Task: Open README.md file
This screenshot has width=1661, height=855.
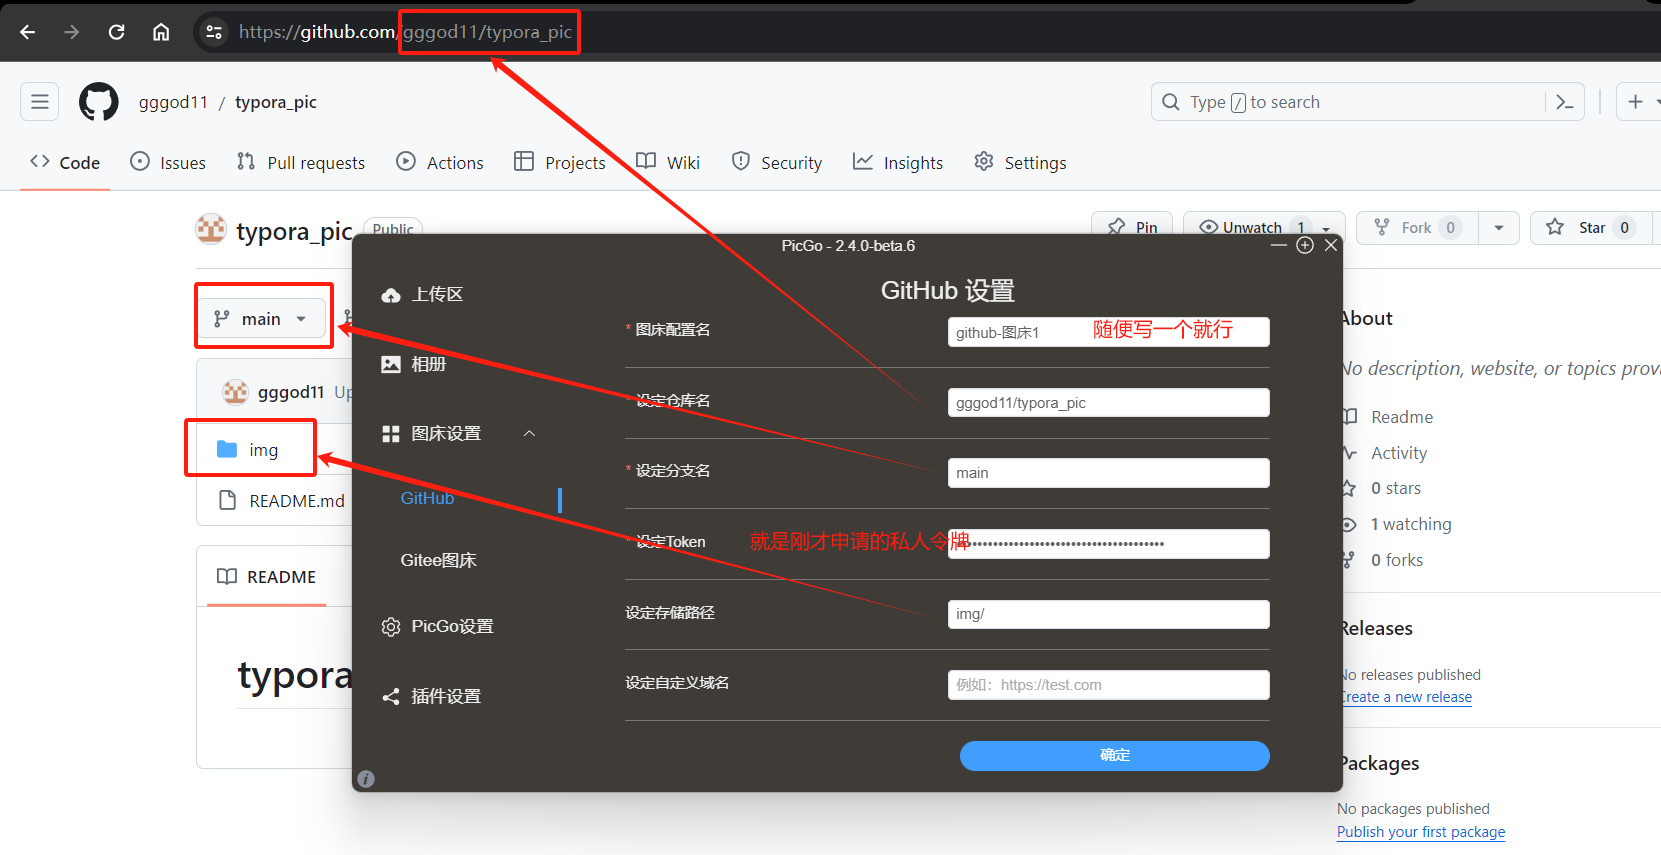Action: 297,500
